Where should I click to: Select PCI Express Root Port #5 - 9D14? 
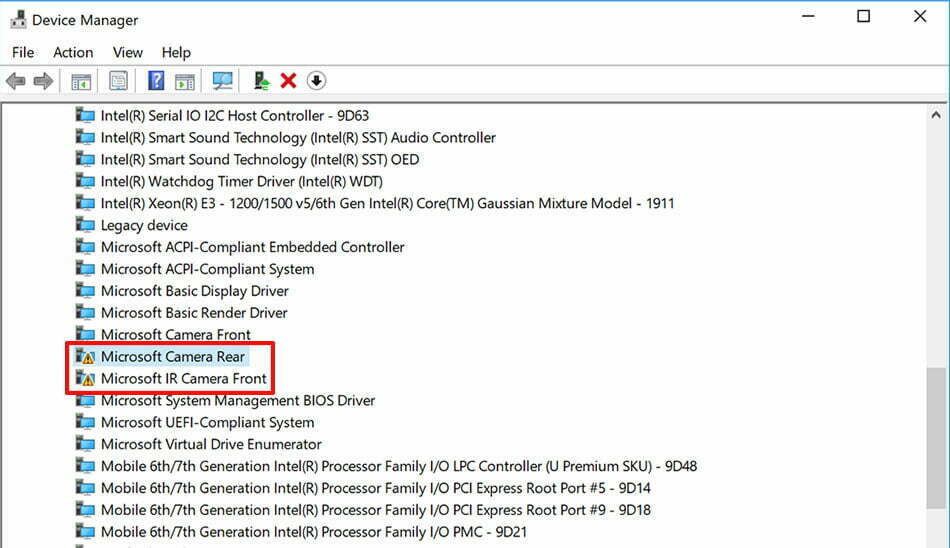click(x=376, y=487)
